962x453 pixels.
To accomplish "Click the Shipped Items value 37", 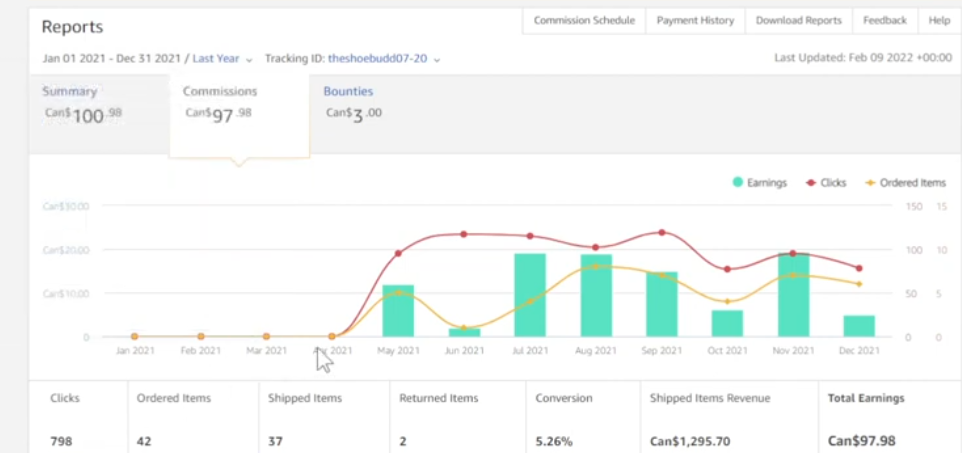I will 275,441.
